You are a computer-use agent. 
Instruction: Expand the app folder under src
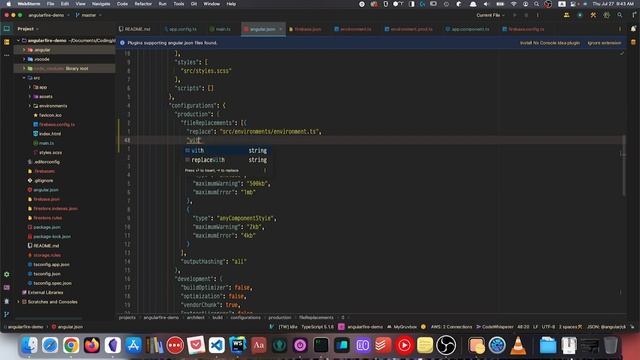coord(30,87)
